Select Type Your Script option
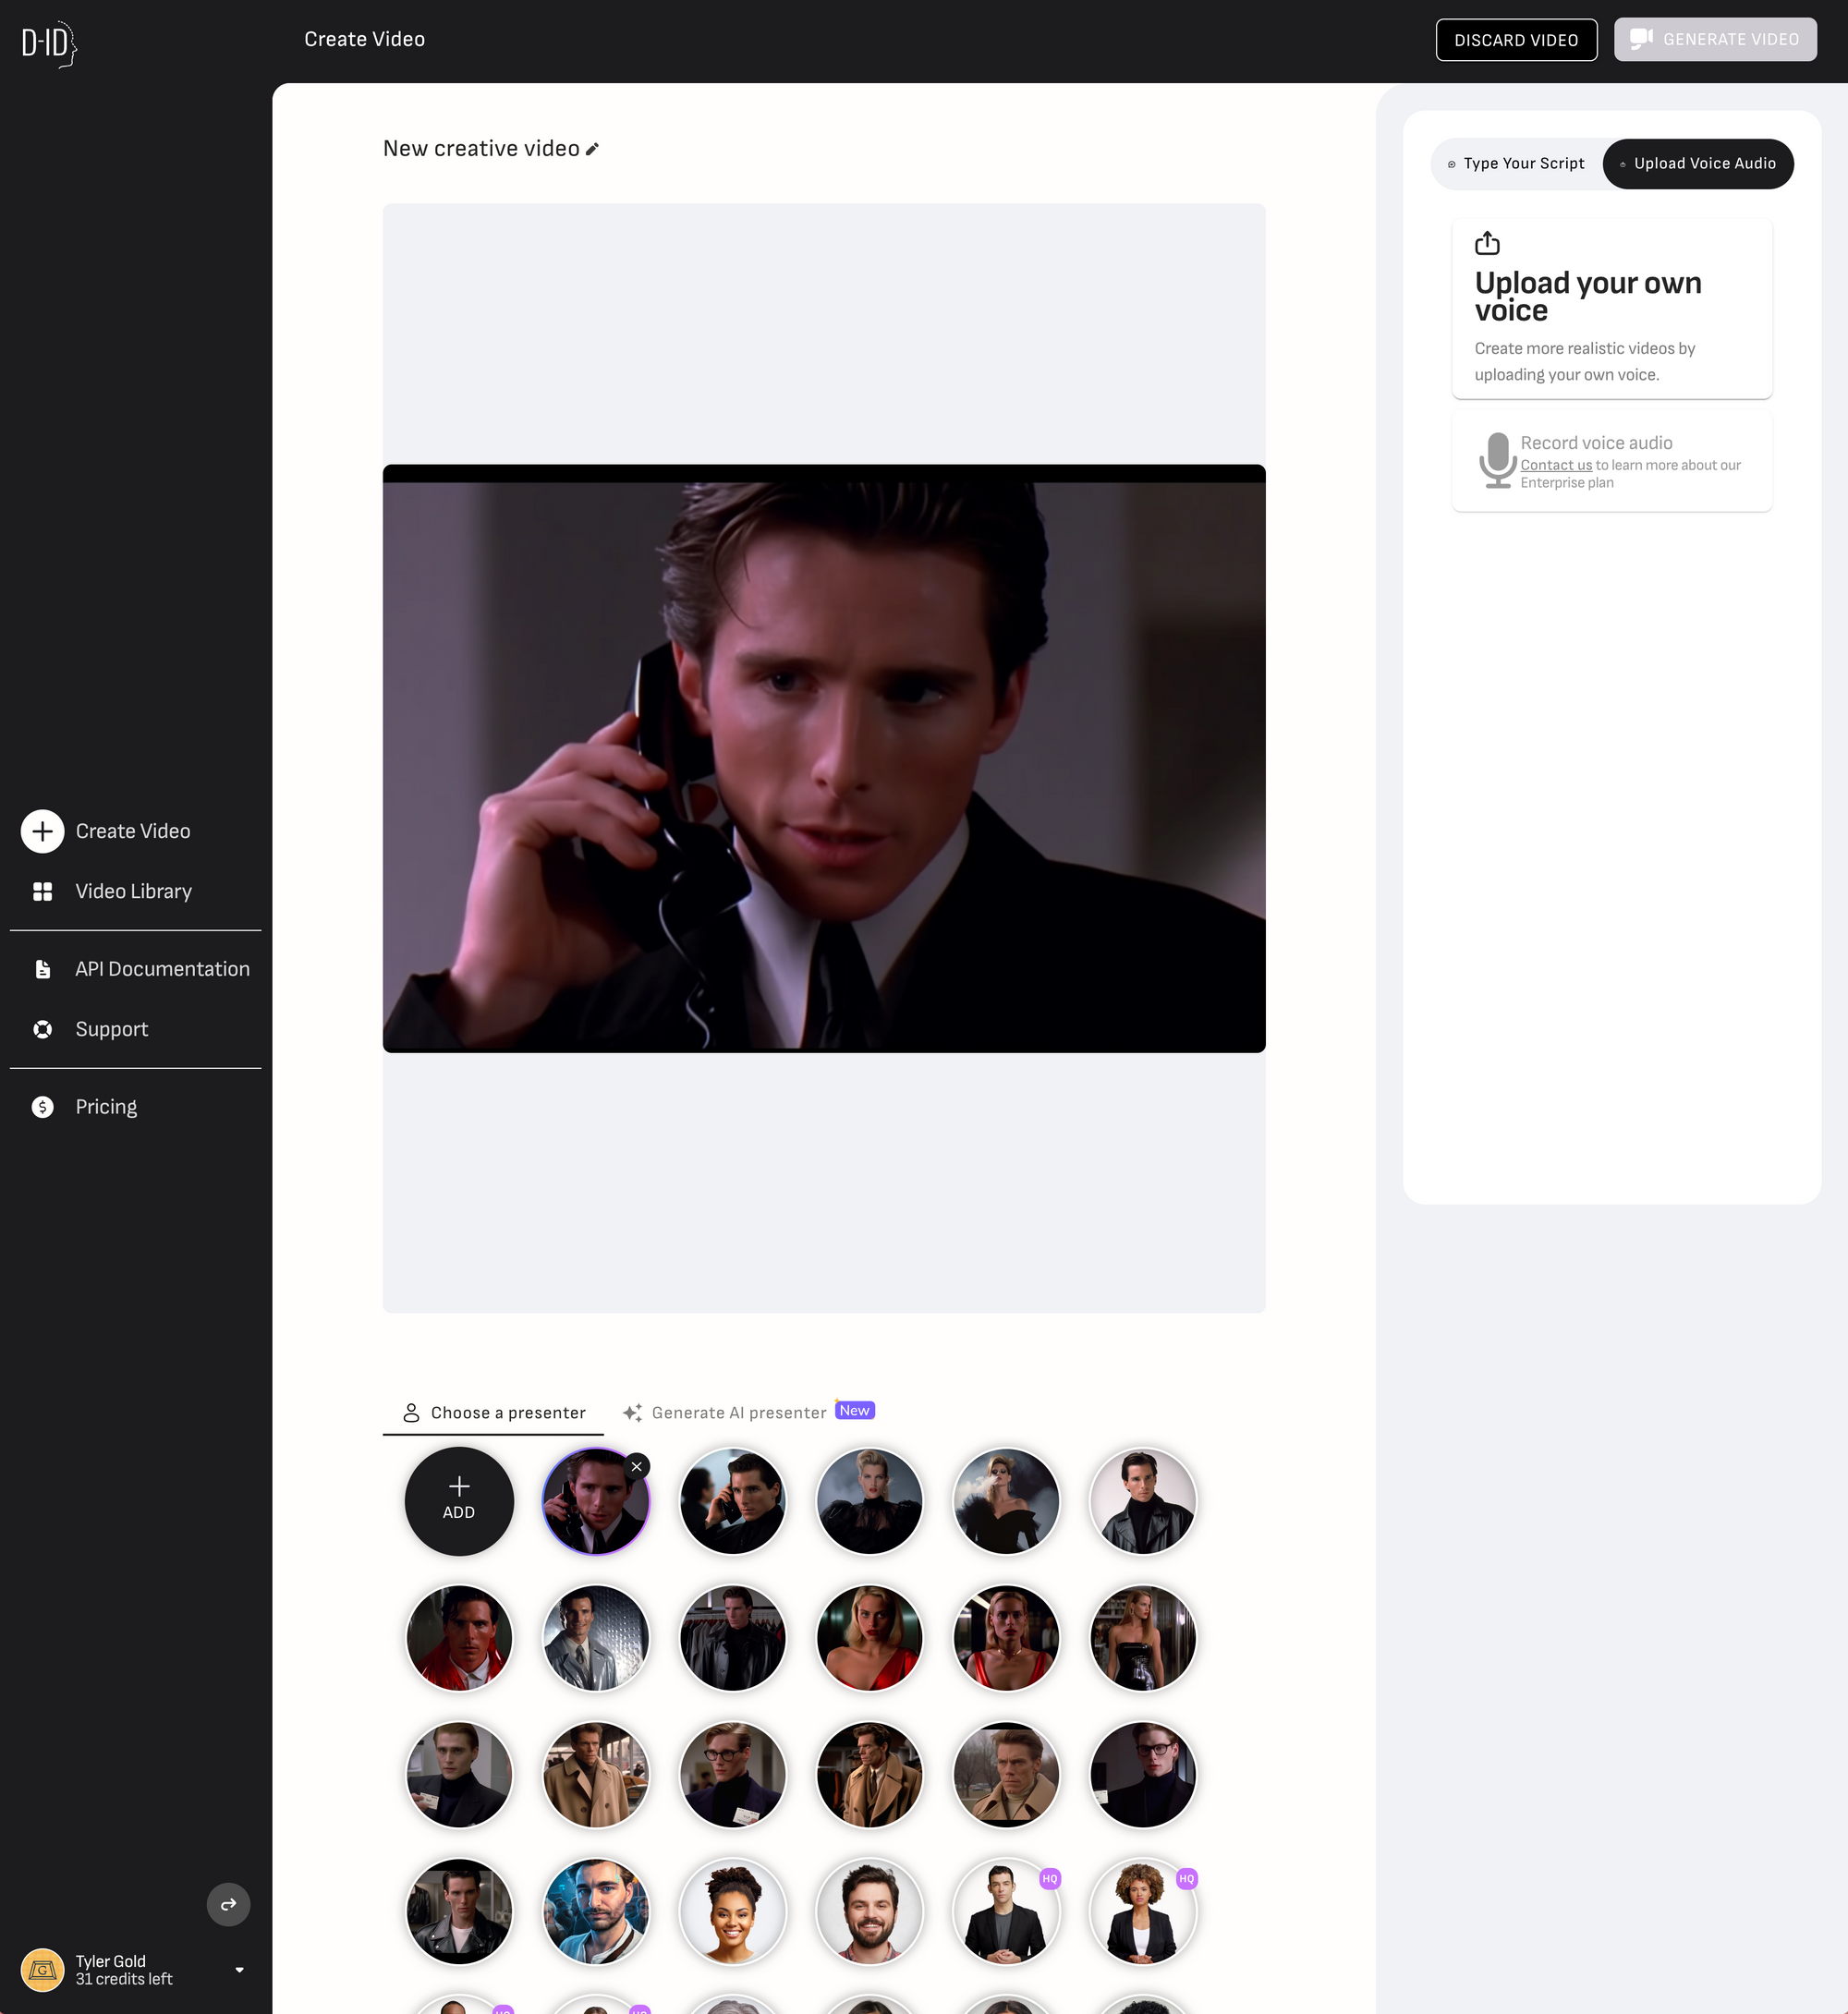Screen dimensions: 1848x2014 [1516, 163]
